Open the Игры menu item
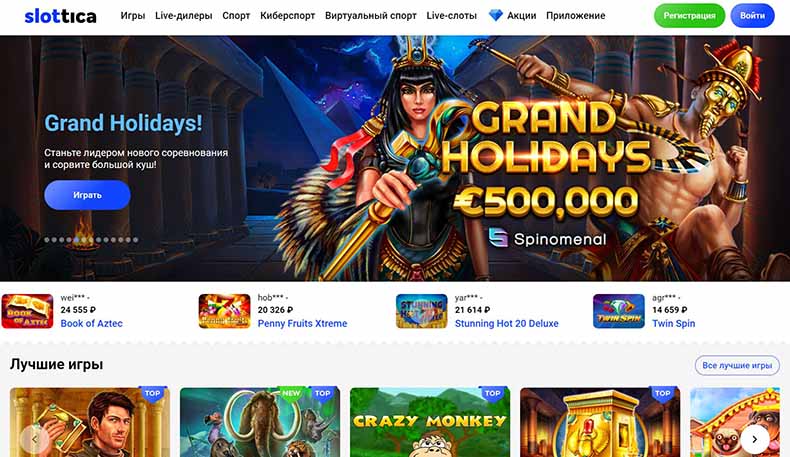The width and height of the screenshot is (790, 457). coord(133,16)
